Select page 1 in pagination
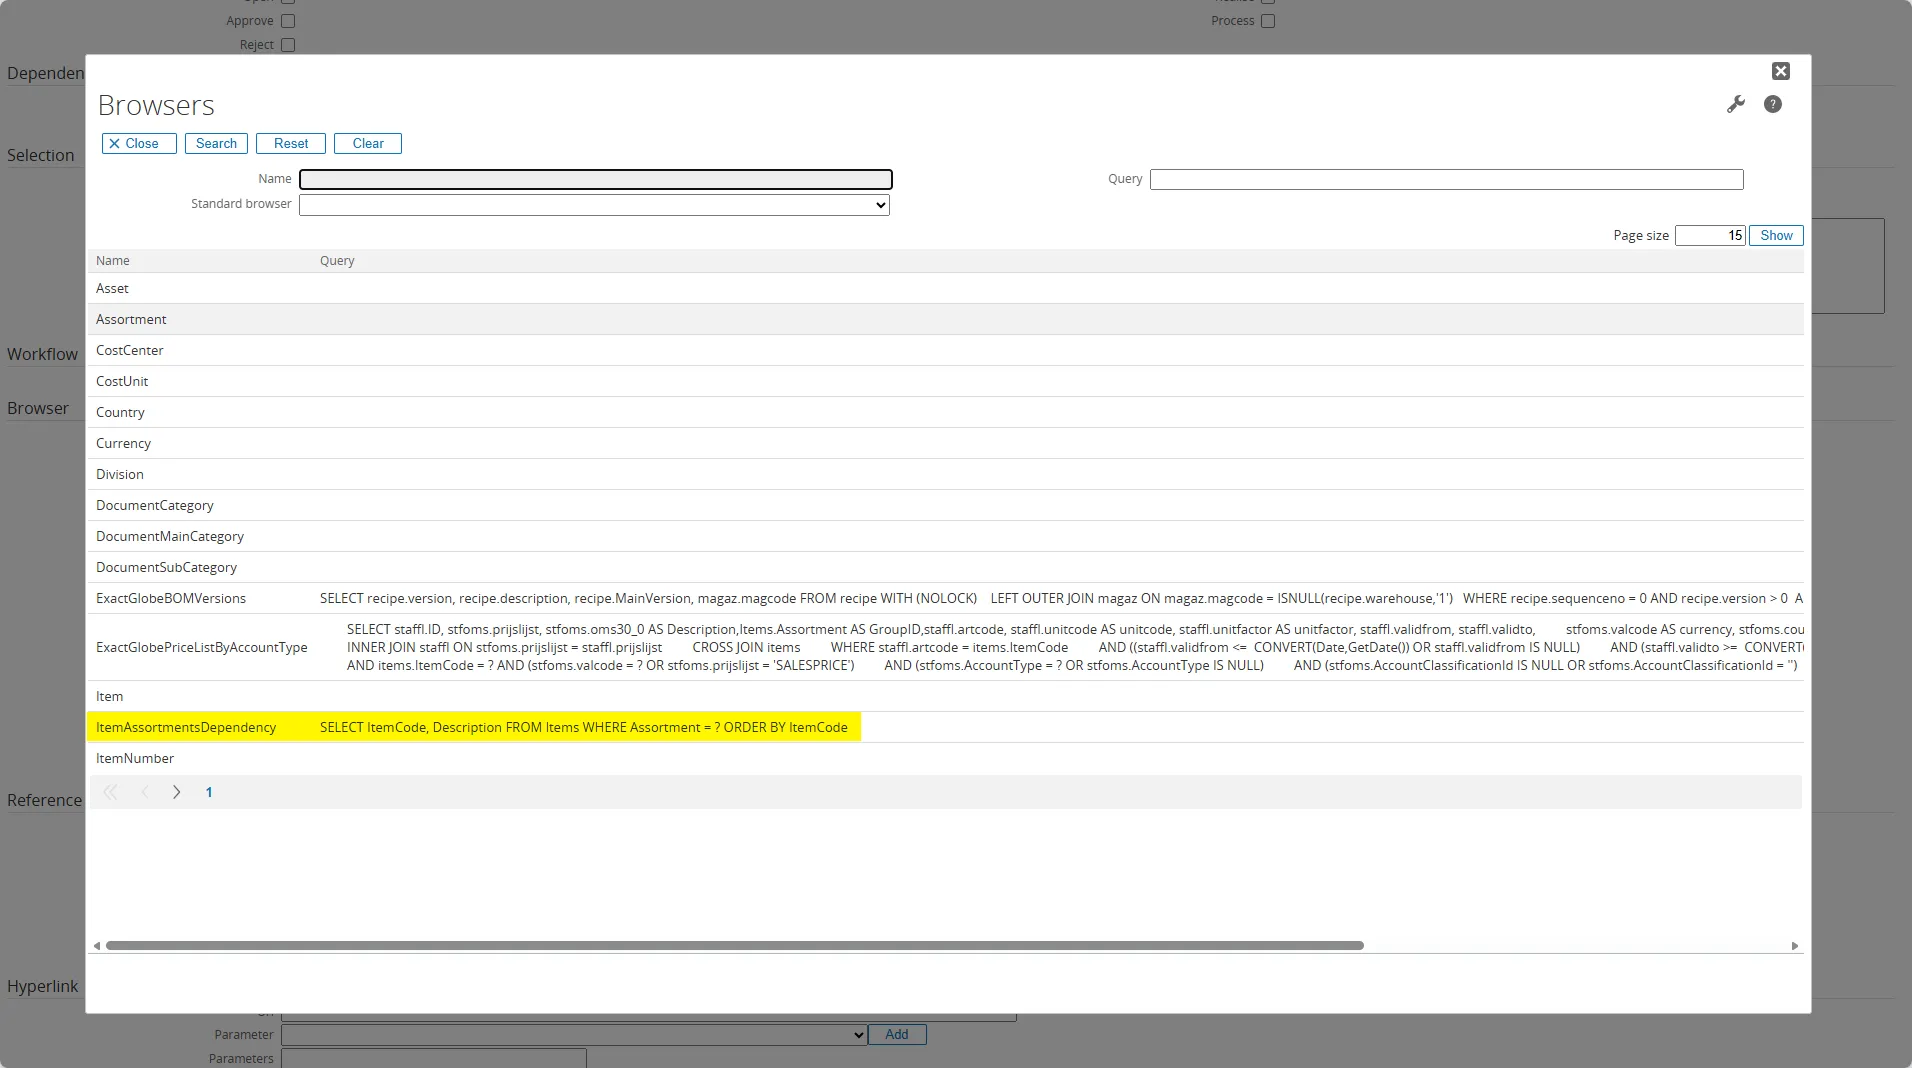The width and height of the screenshot is (1912, 1068). [209, 792]
